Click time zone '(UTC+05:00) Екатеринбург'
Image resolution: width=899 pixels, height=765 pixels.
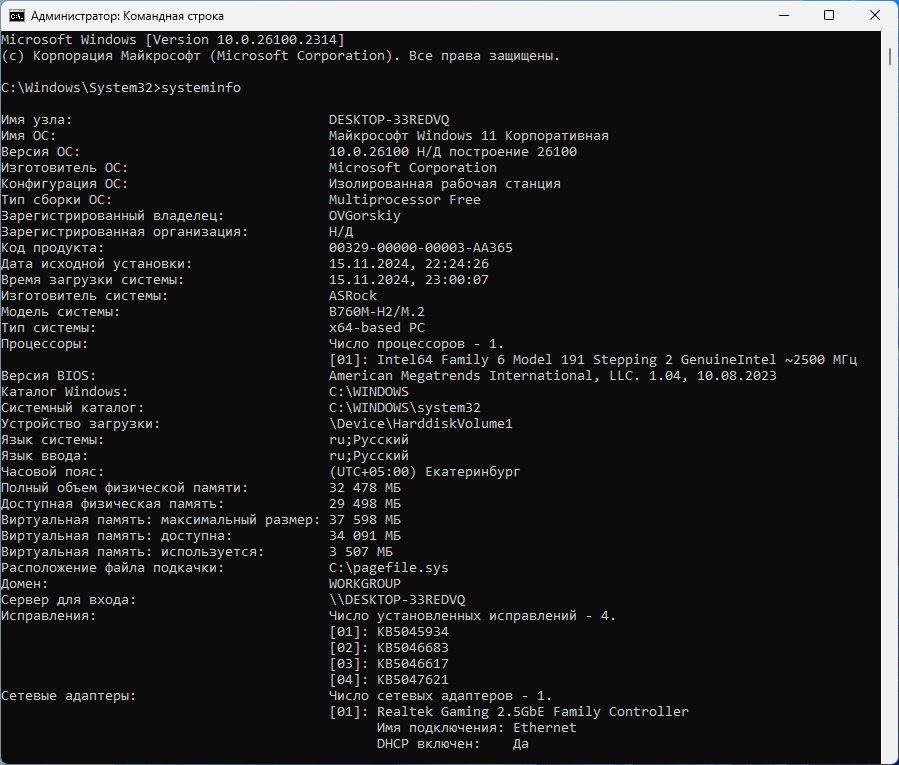[424, 472]
